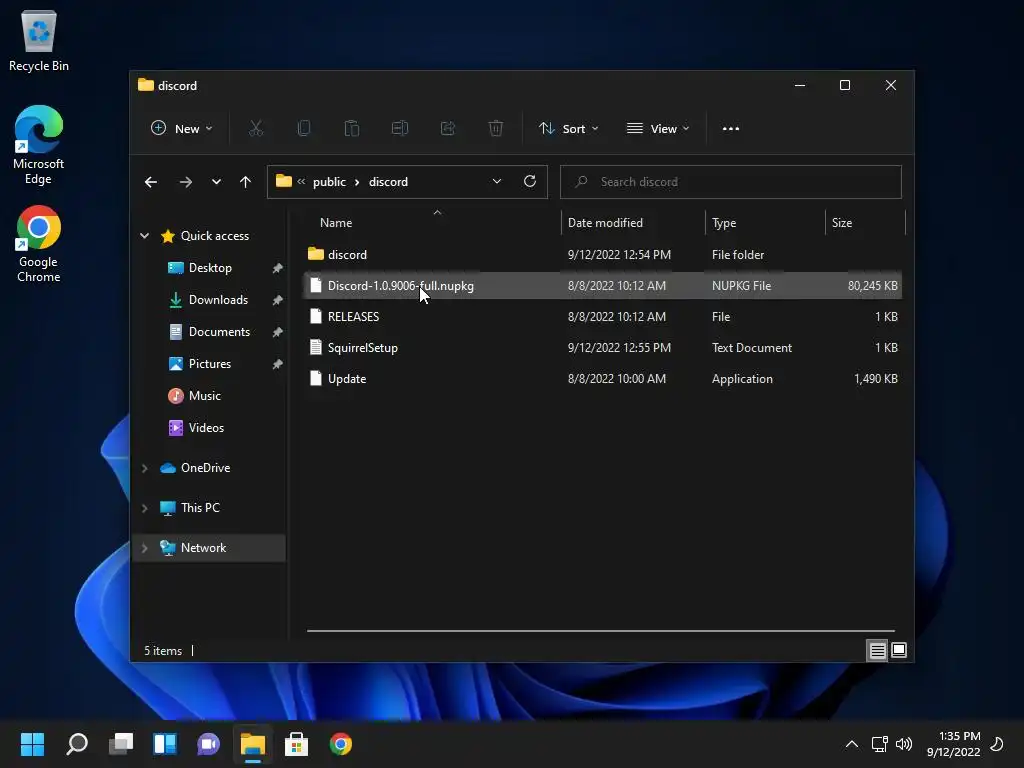The width and height of the screenshot is (1024, 768).
Task: Open recent locations dropdown arrow
Action: [x=216, y=182]
